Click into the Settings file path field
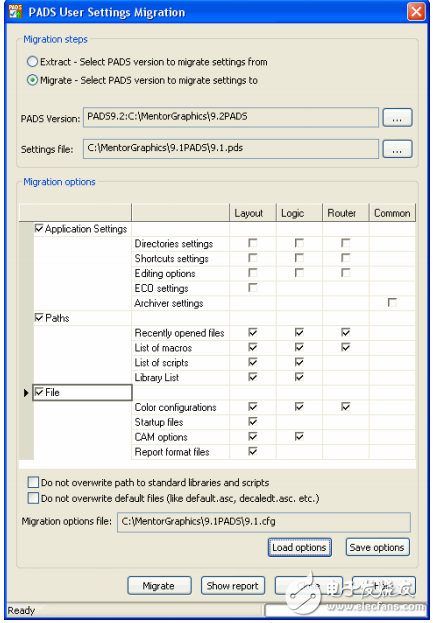This screenshot has width=433, height=623. coord(231,149)
